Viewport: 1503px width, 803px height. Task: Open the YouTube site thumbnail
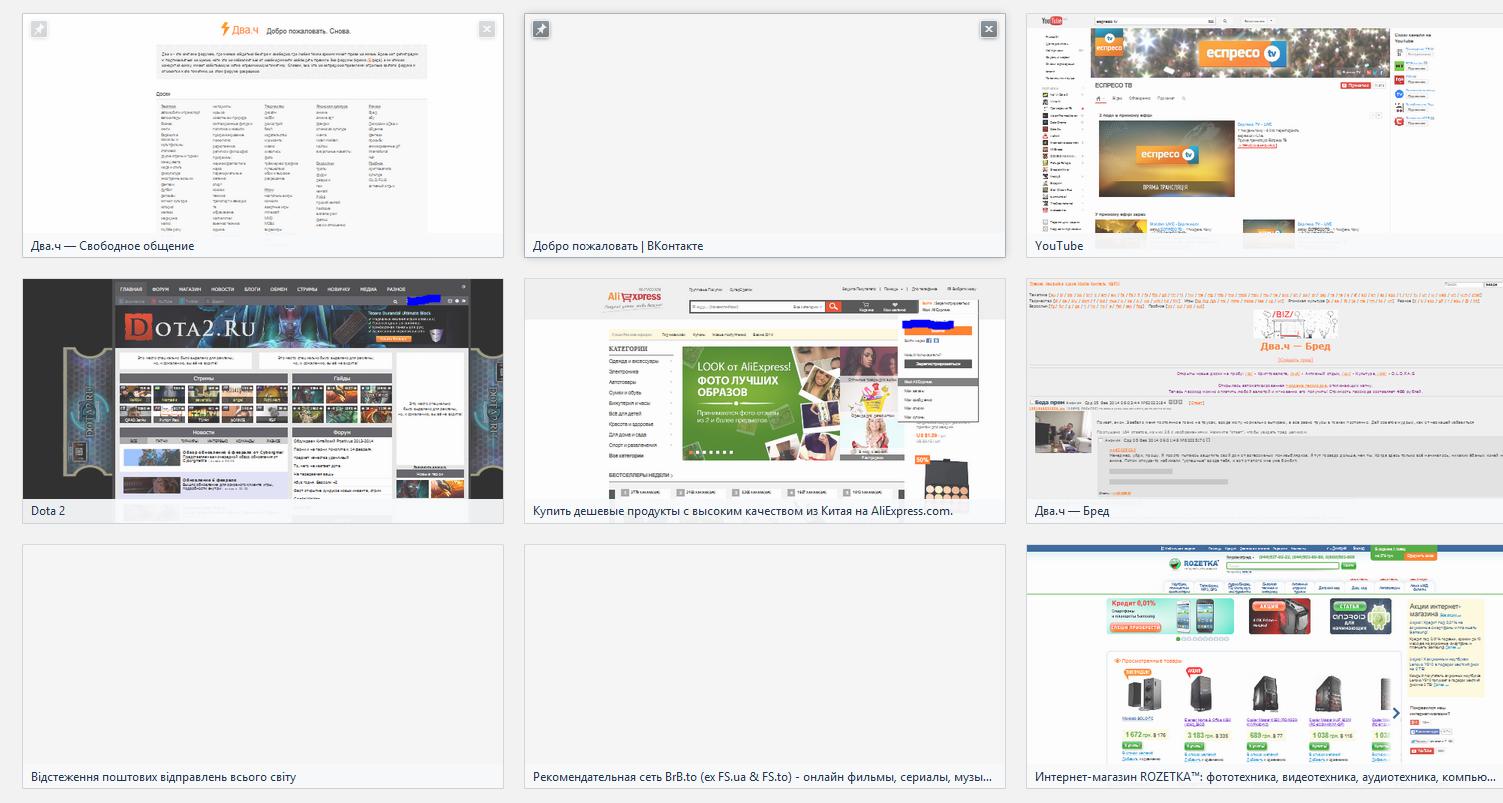click(x=1265, y=124)
